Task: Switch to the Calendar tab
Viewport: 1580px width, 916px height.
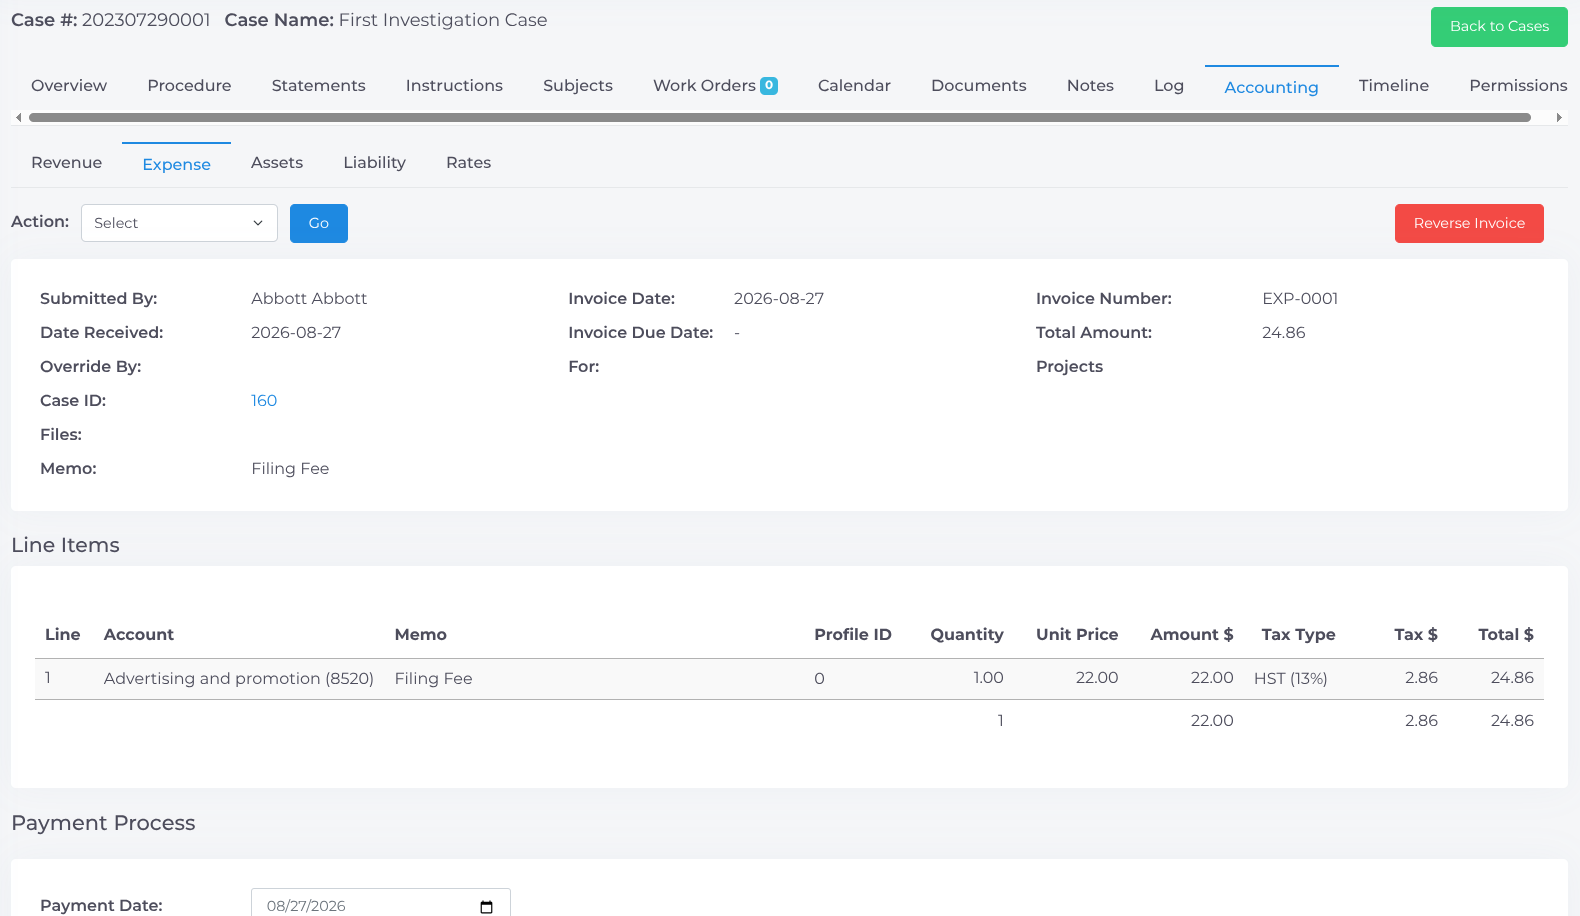Action: coord(854,86)
